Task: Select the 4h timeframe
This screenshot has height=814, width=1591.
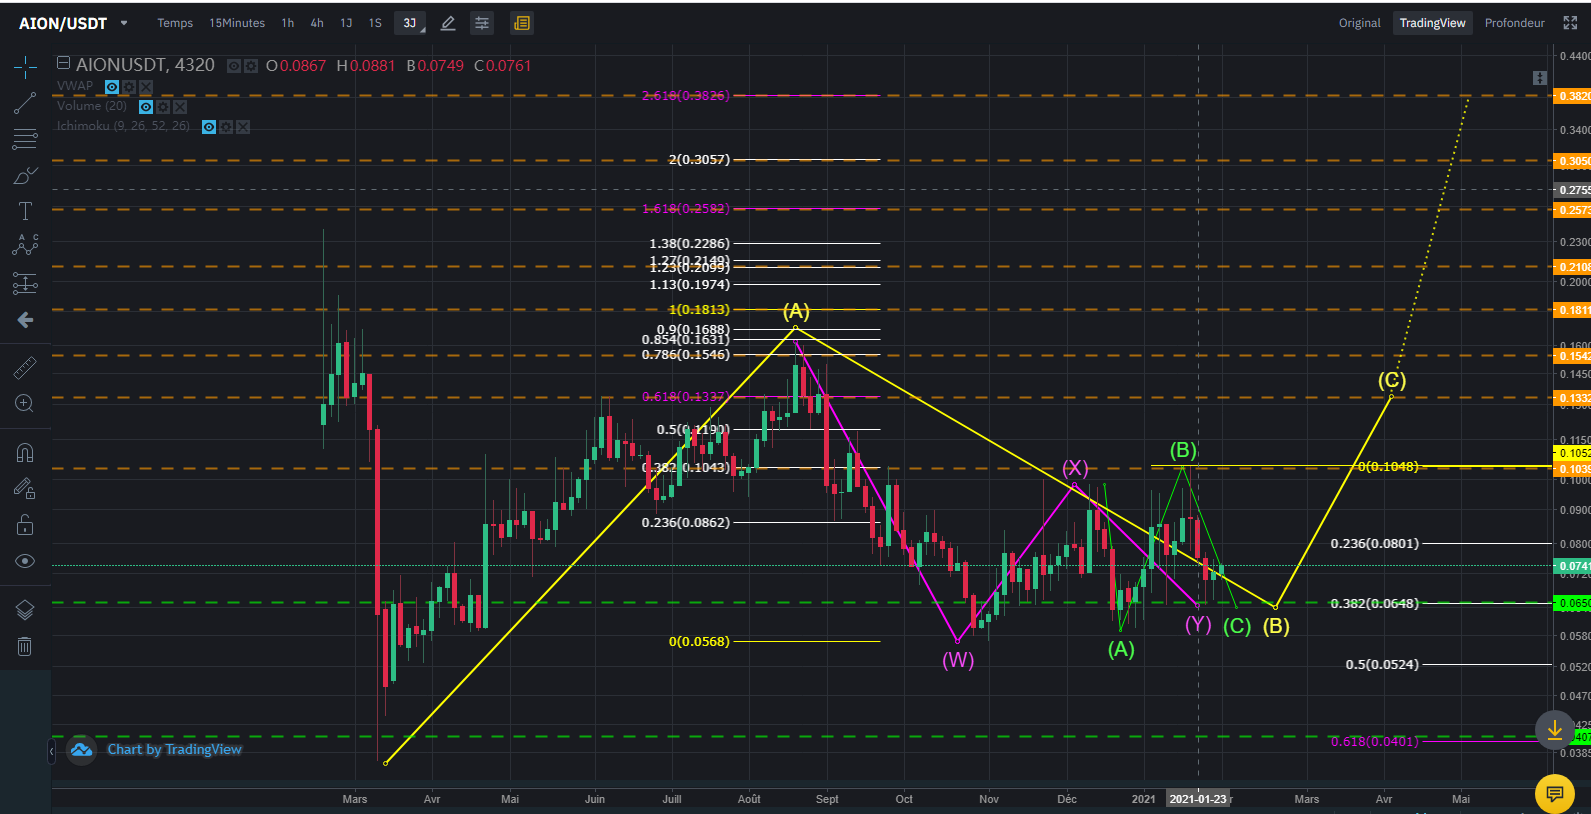Action: click(x=317, y=23)
